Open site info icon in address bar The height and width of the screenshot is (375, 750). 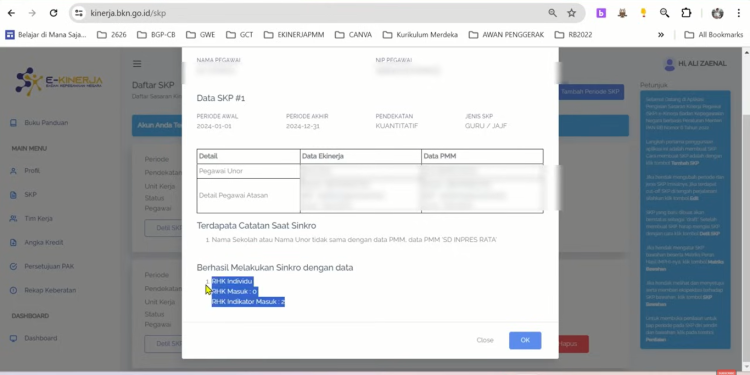click(79, 13)
